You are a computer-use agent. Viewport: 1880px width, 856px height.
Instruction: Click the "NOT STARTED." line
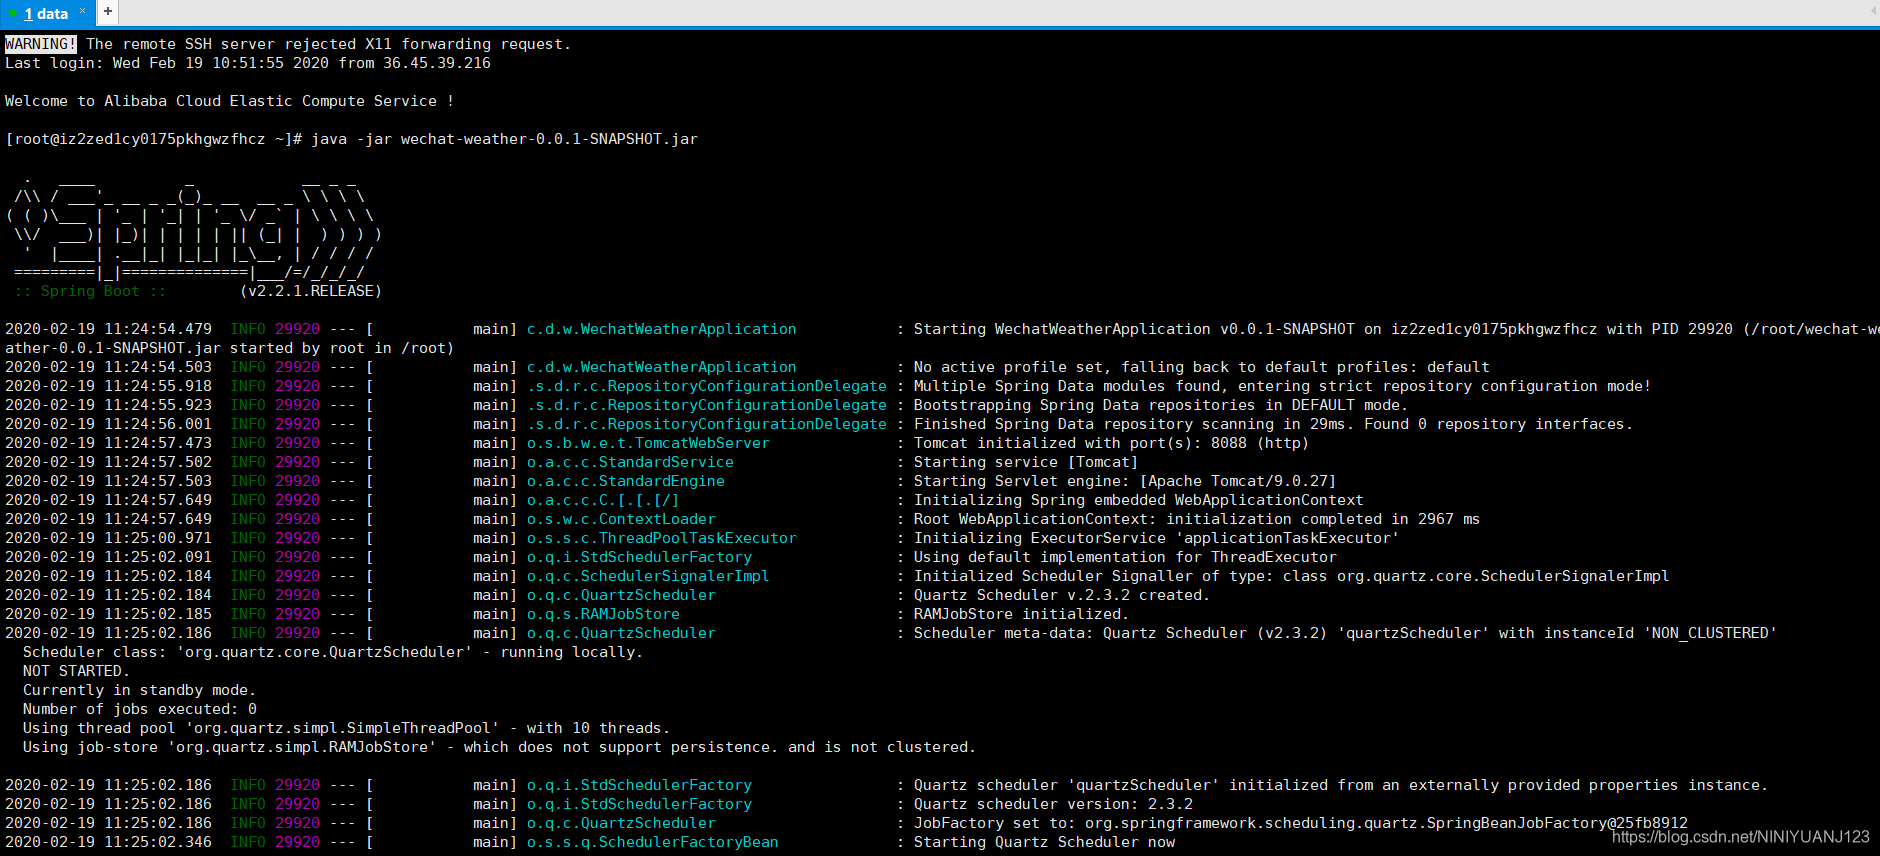point(76,671)
